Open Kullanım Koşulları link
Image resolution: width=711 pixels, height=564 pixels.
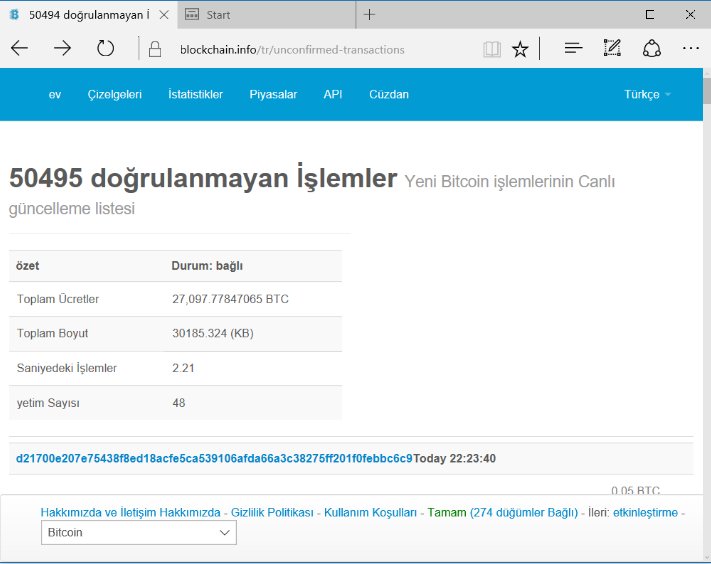[370, 512]
